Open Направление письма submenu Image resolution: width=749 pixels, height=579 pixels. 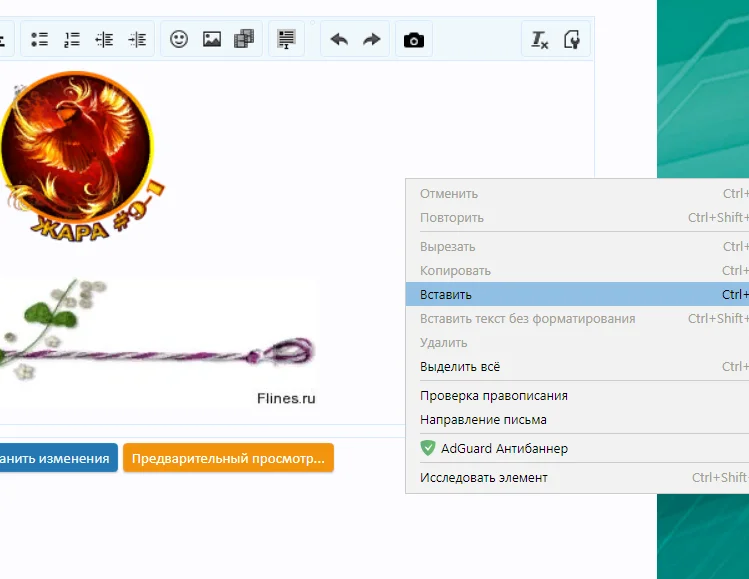[x=577, y=419]
